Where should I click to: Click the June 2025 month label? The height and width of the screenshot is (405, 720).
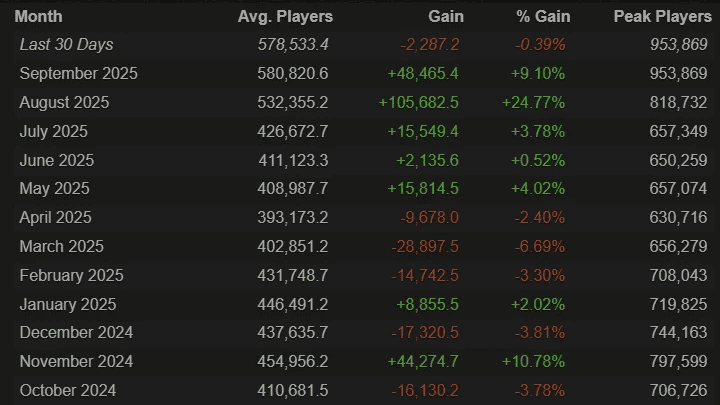[x=56, y=160]
